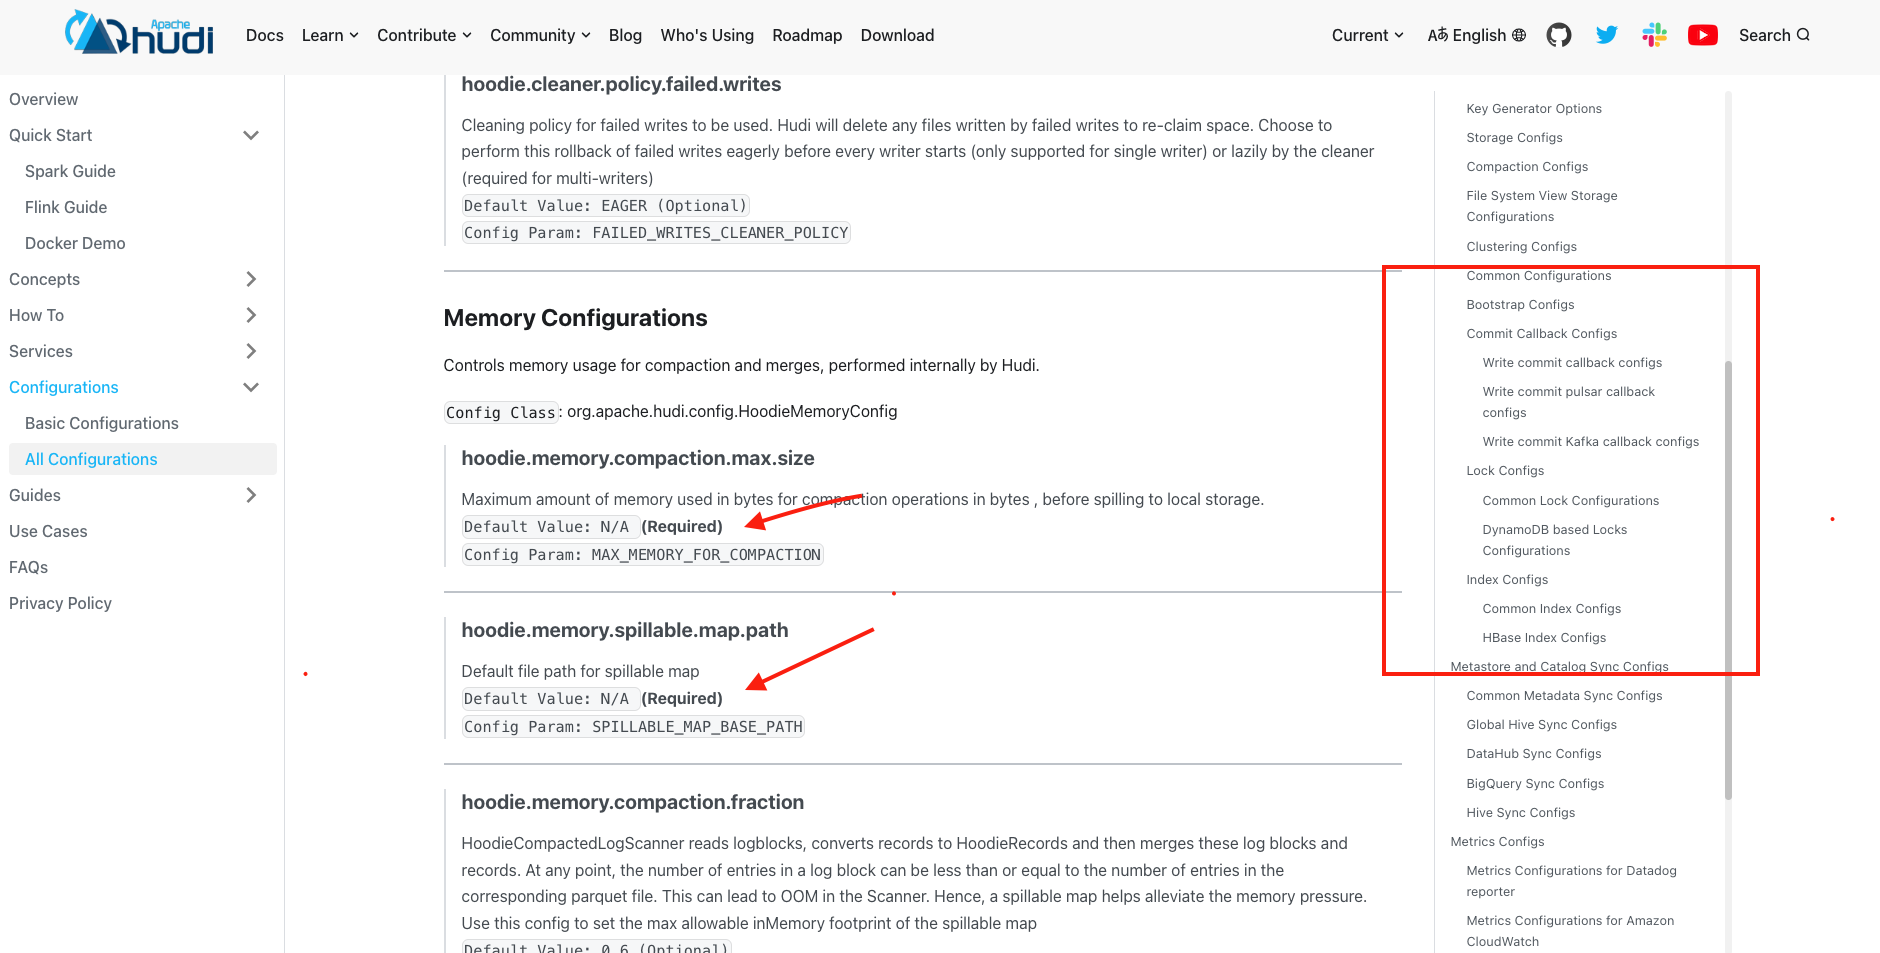The height and width of the screenshot is (953, 1880).
Task: Jump to Lock Configs section
Action: (x=1505, y=470)
